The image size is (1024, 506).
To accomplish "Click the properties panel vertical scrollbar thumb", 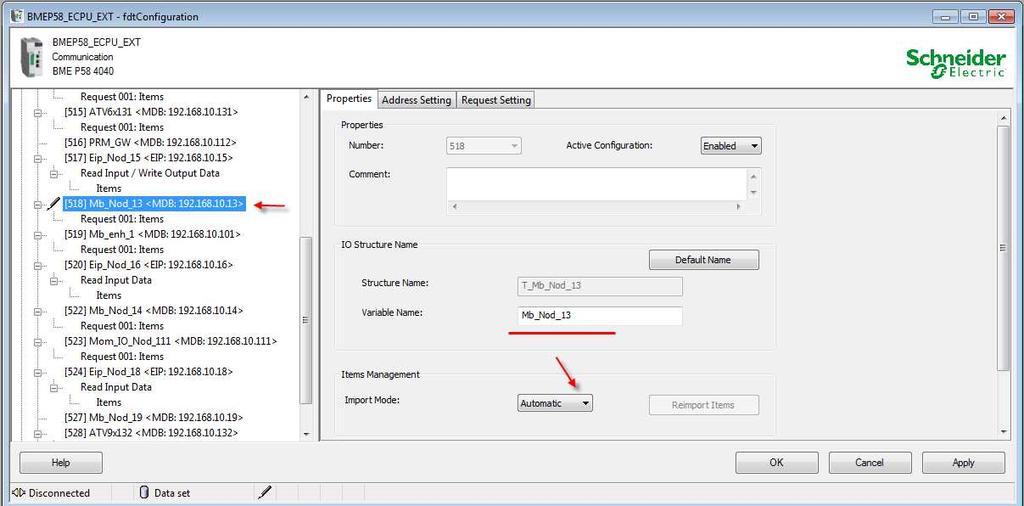I will (1004, 248).
